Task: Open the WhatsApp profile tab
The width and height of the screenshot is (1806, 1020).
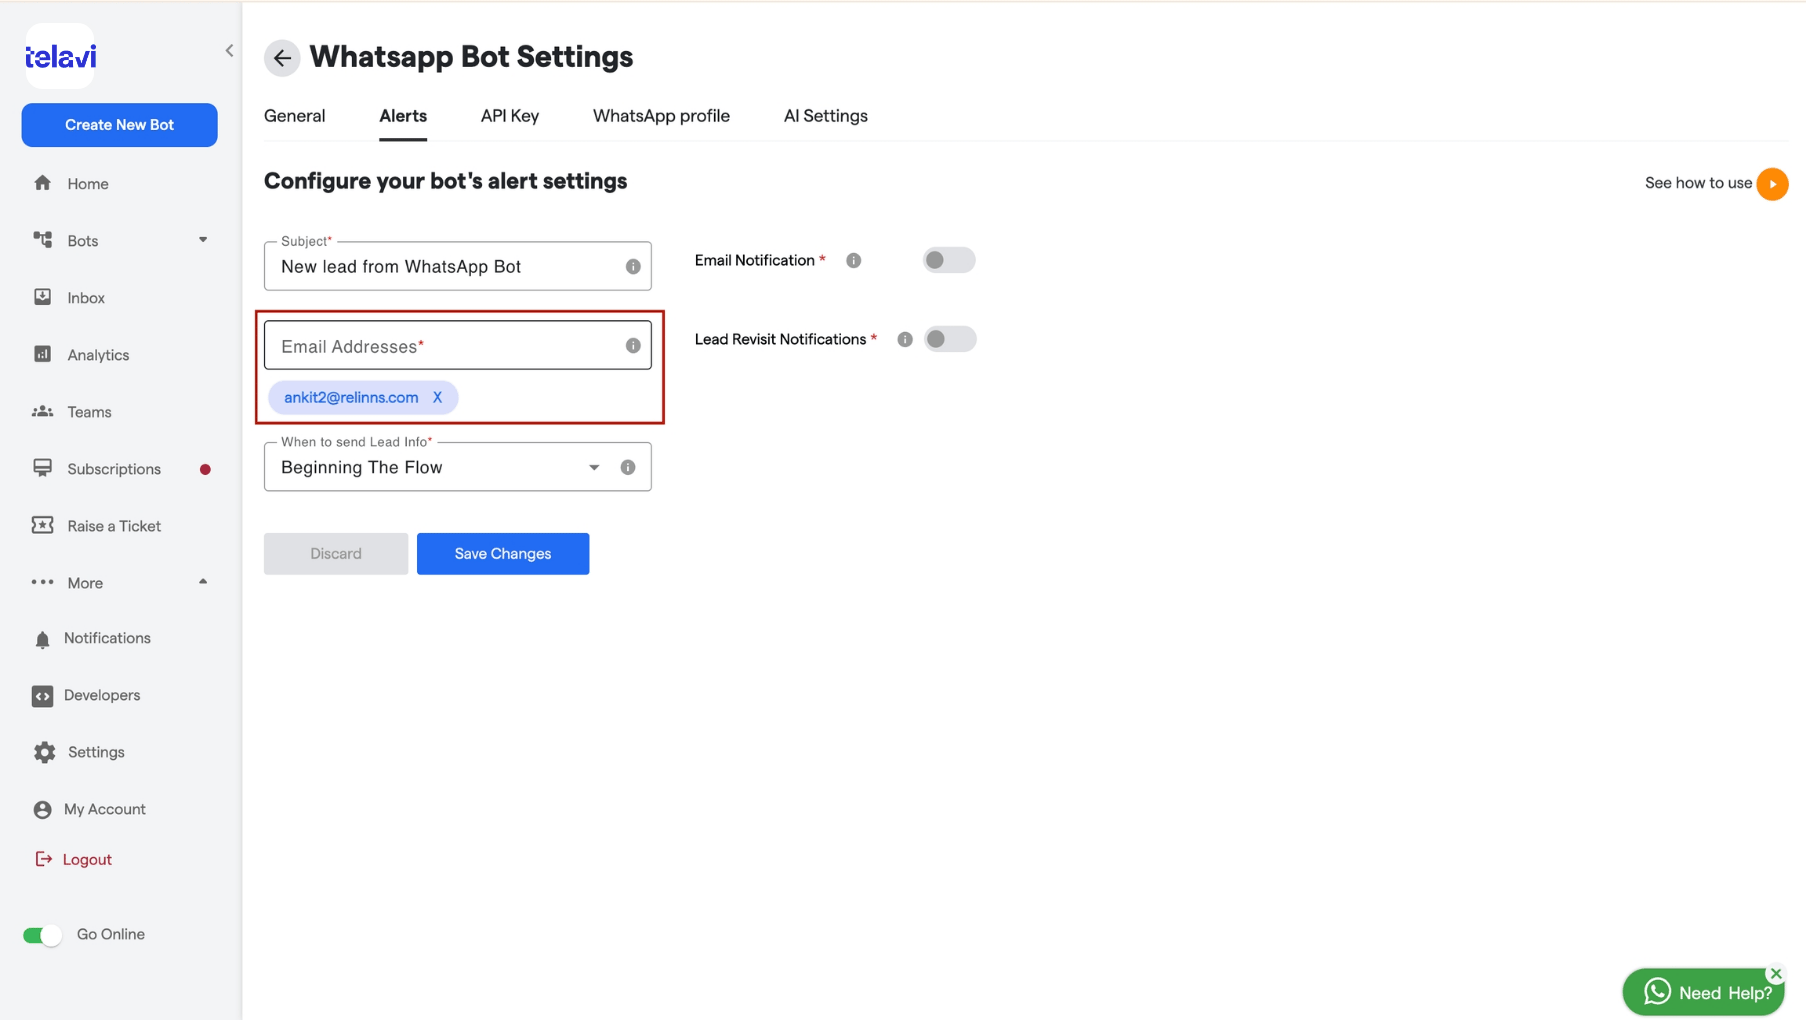Action: (x=661, y=116)
